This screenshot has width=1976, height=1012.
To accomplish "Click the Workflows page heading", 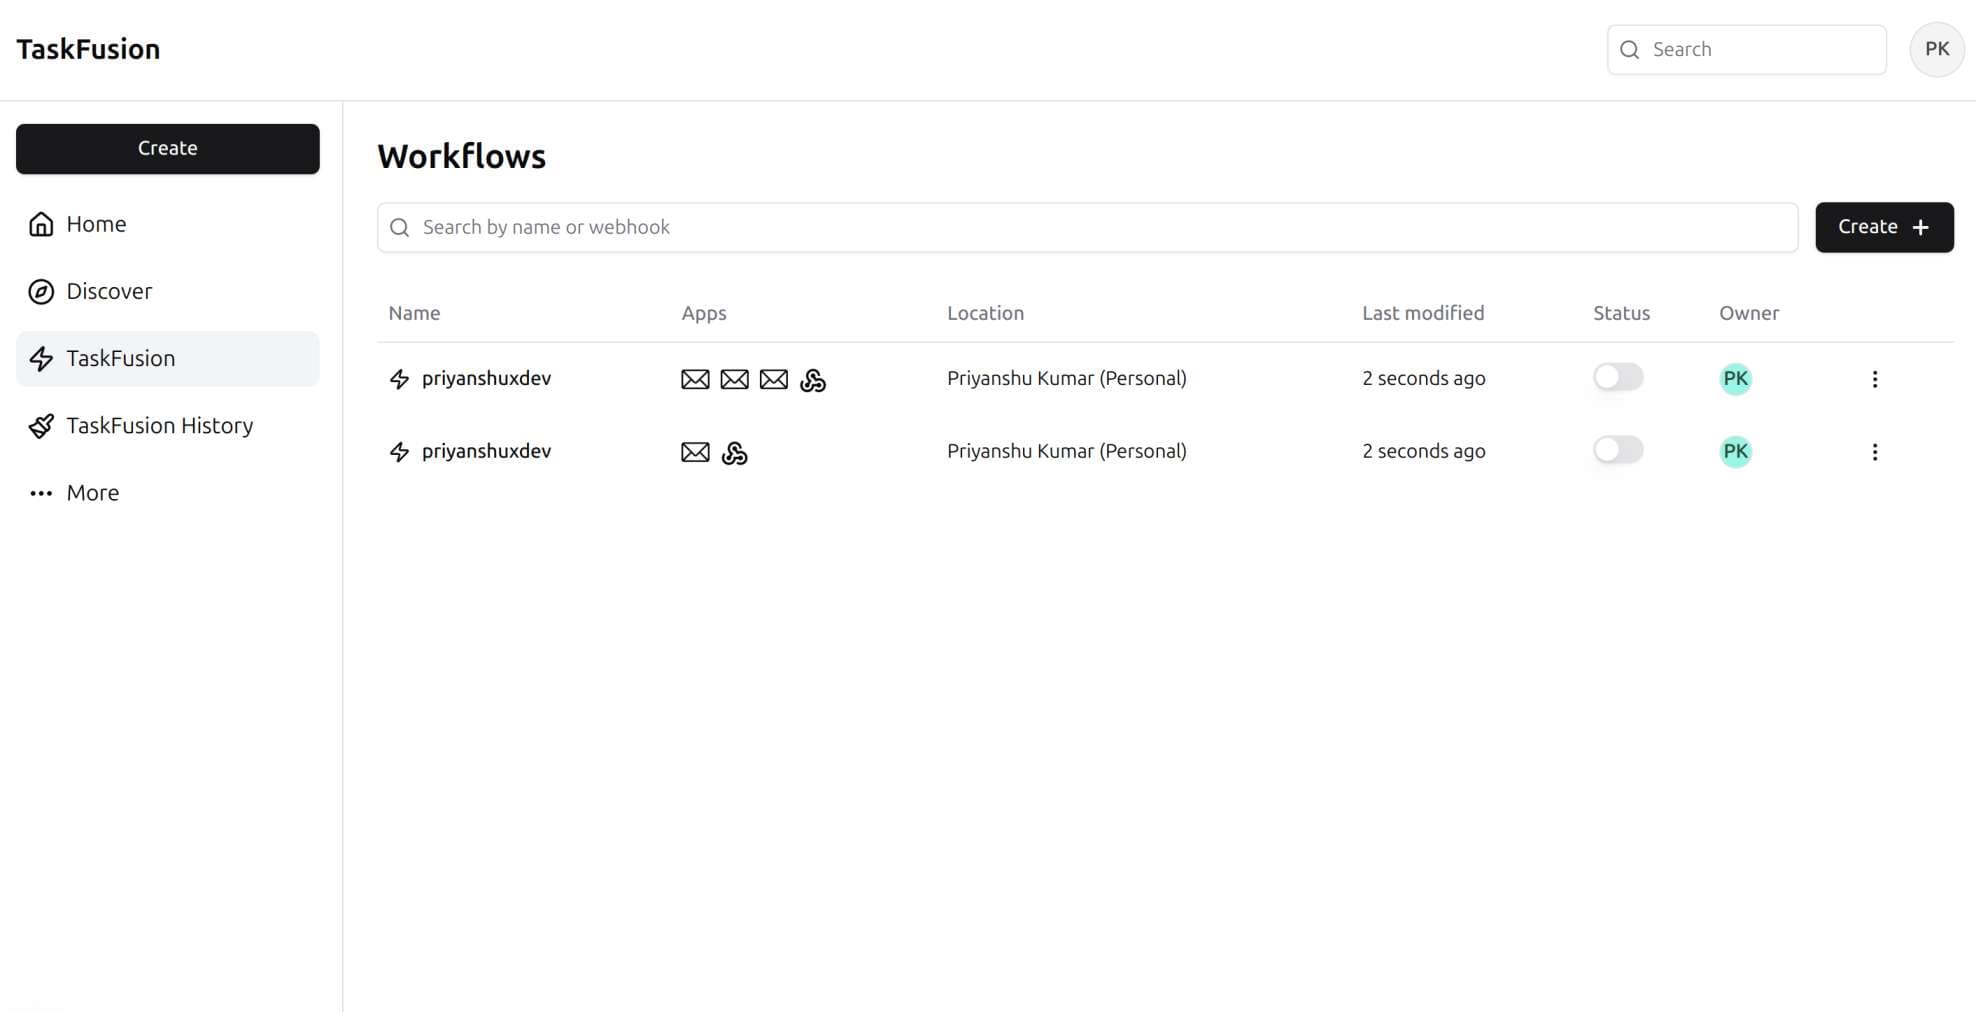I will 461,157.
